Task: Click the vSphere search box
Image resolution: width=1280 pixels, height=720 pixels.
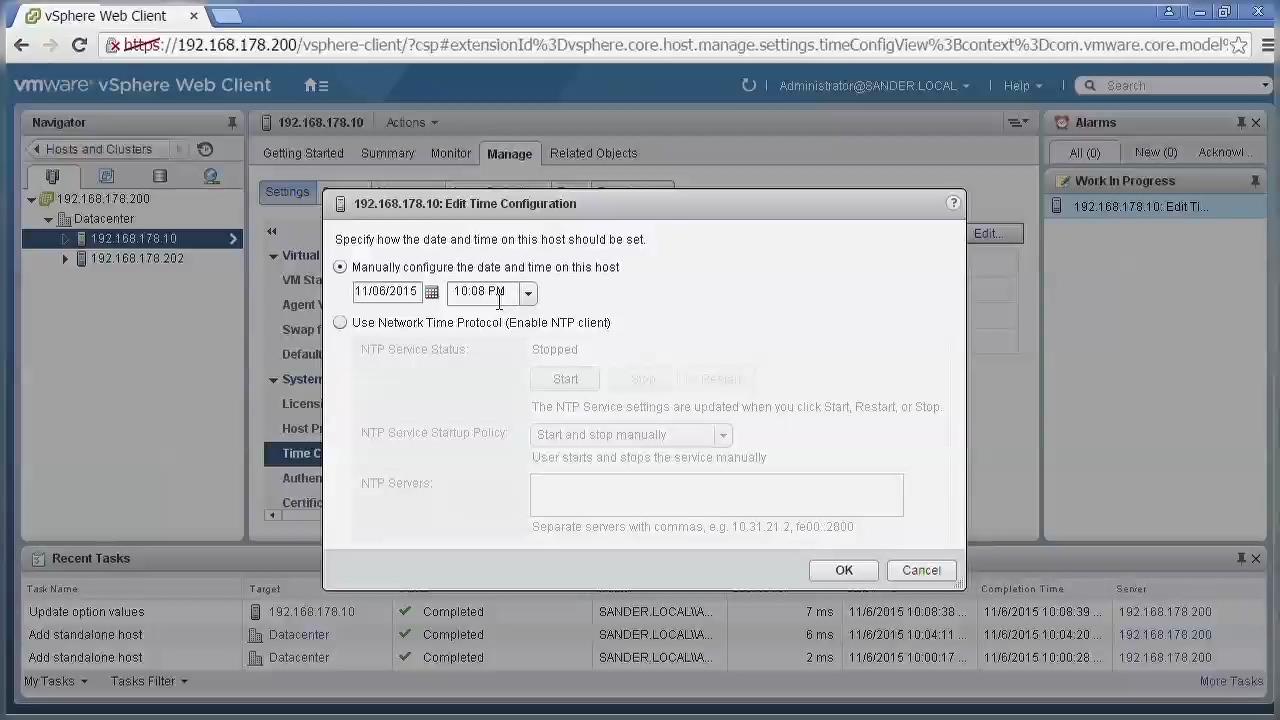Action: click(x=1174, y=85)
